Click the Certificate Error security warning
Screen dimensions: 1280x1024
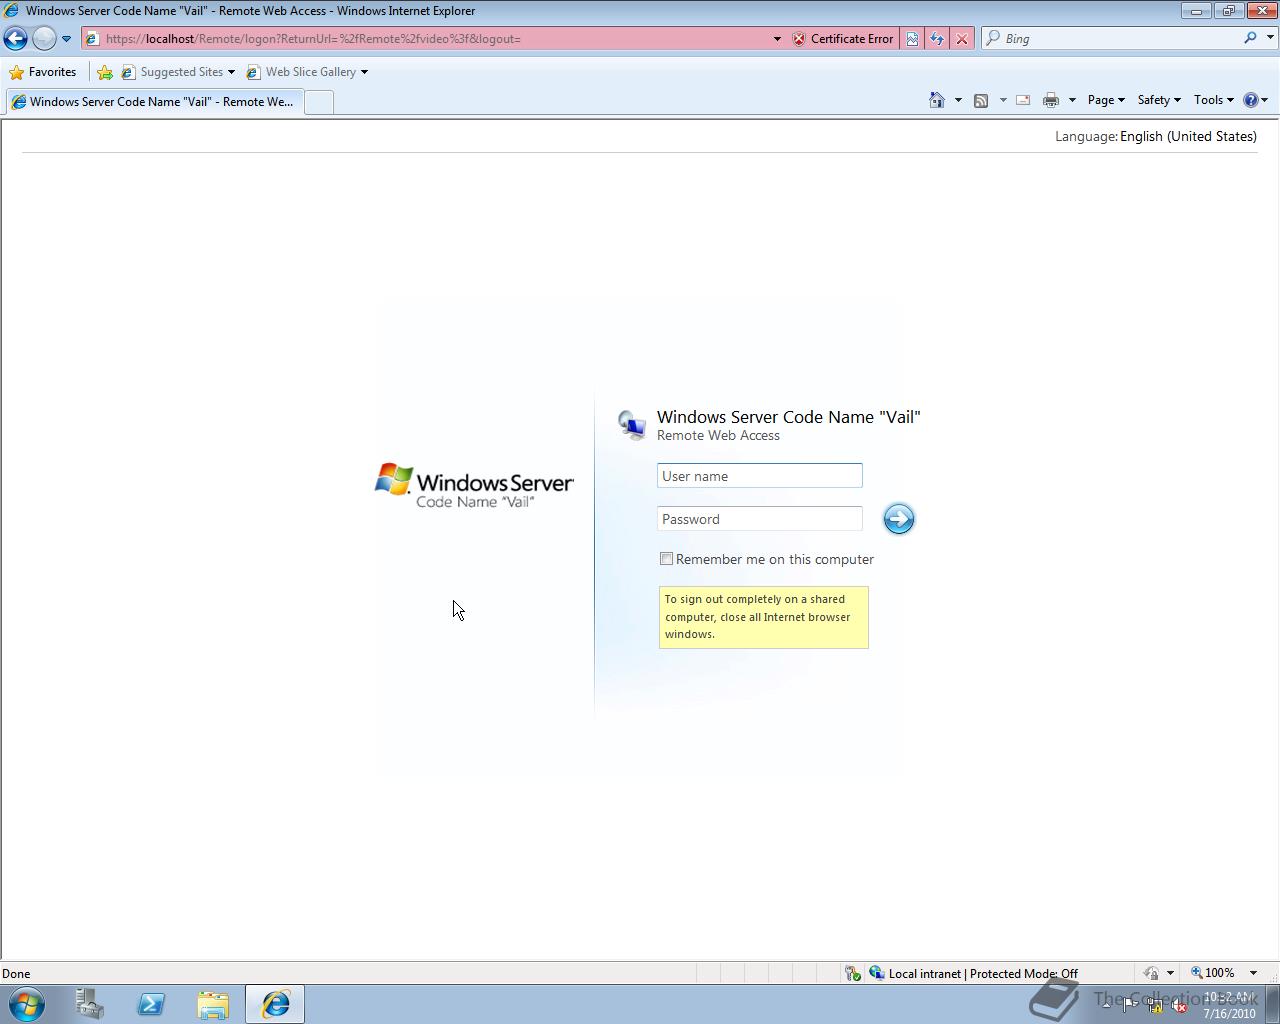[843, 39]
